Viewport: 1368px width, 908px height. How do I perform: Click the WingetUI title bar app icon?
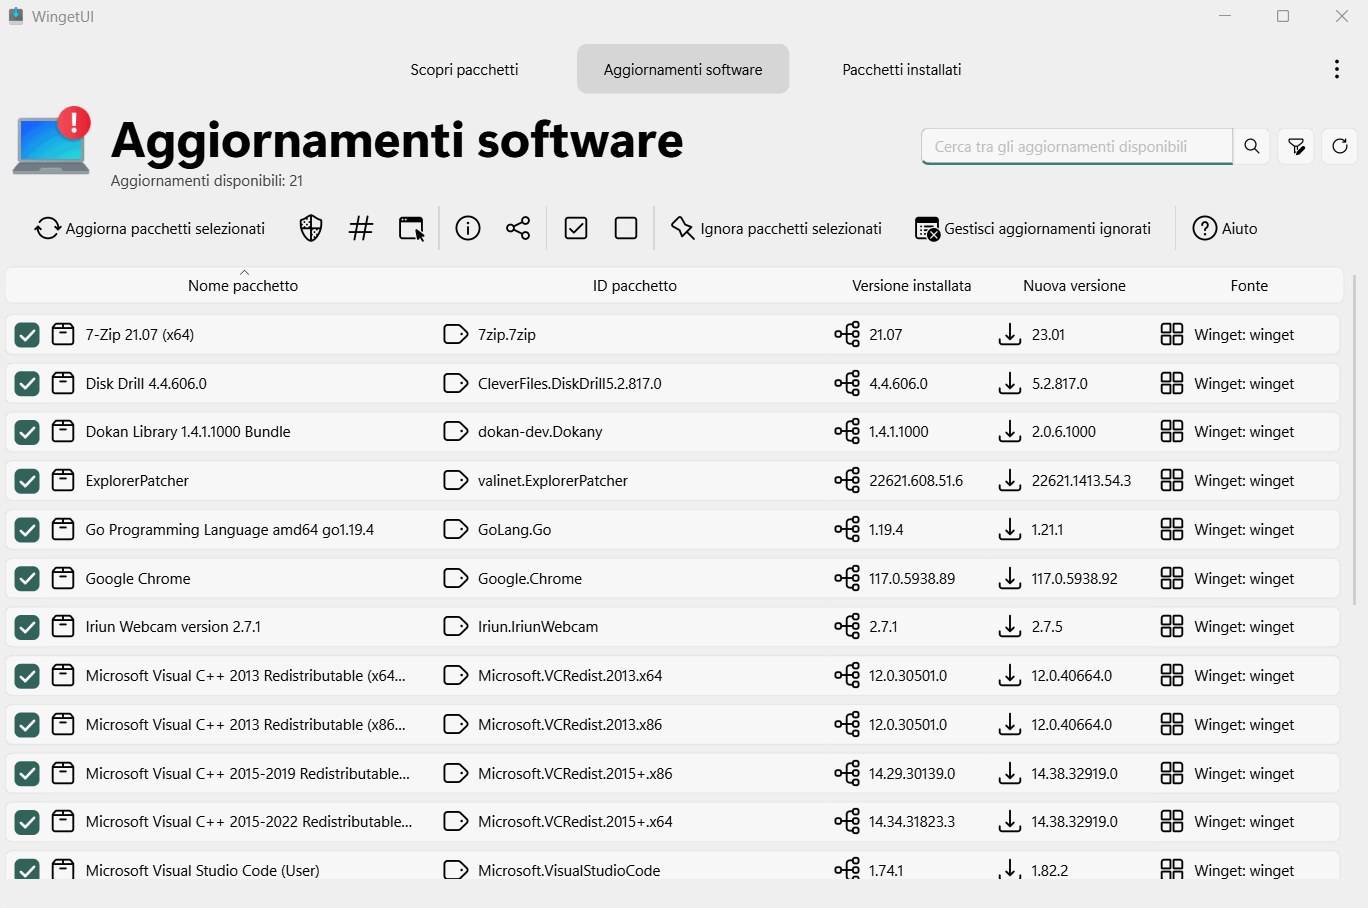pos(16,16)
